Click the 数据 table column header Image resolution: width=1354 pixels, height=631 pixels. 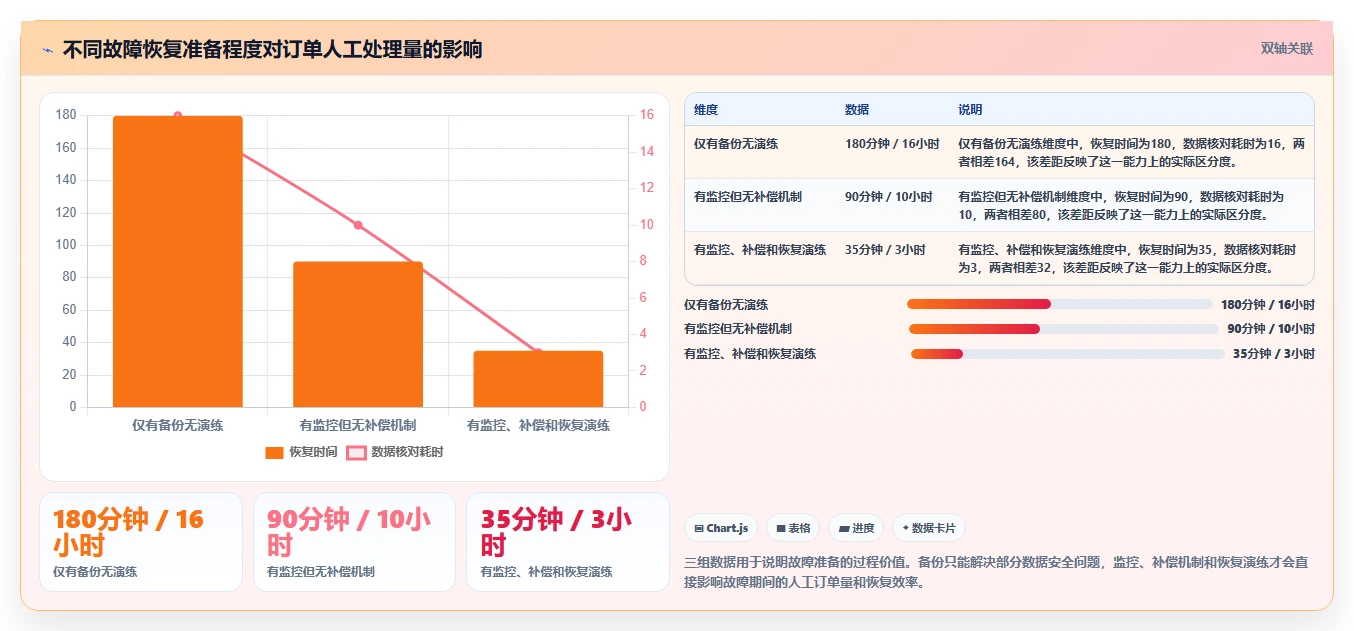coord(857,110)
